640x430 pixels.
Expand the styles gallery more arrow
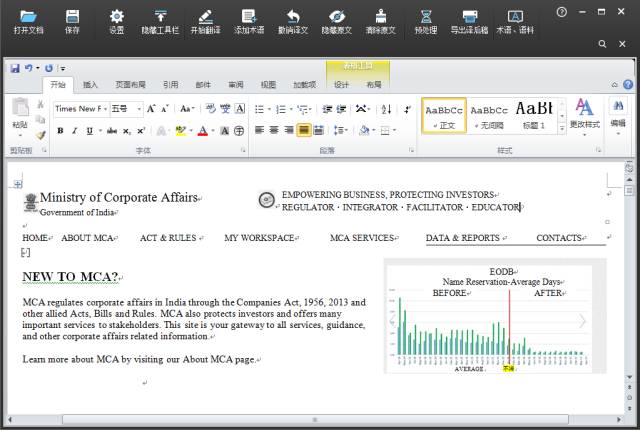tap(562, 129)
